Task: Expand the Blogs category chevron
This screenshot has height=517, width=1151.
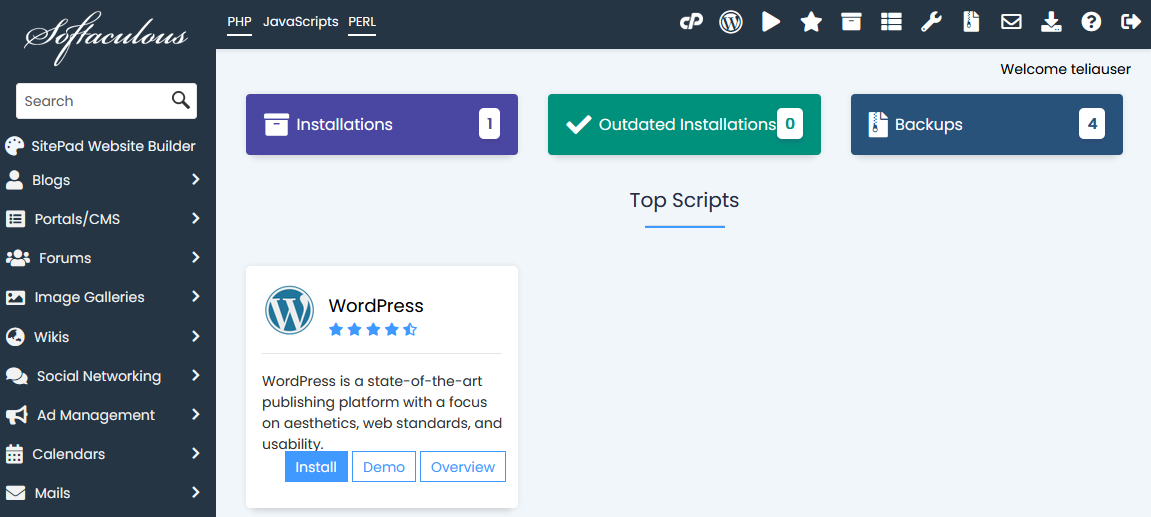Action: [196, 179]
